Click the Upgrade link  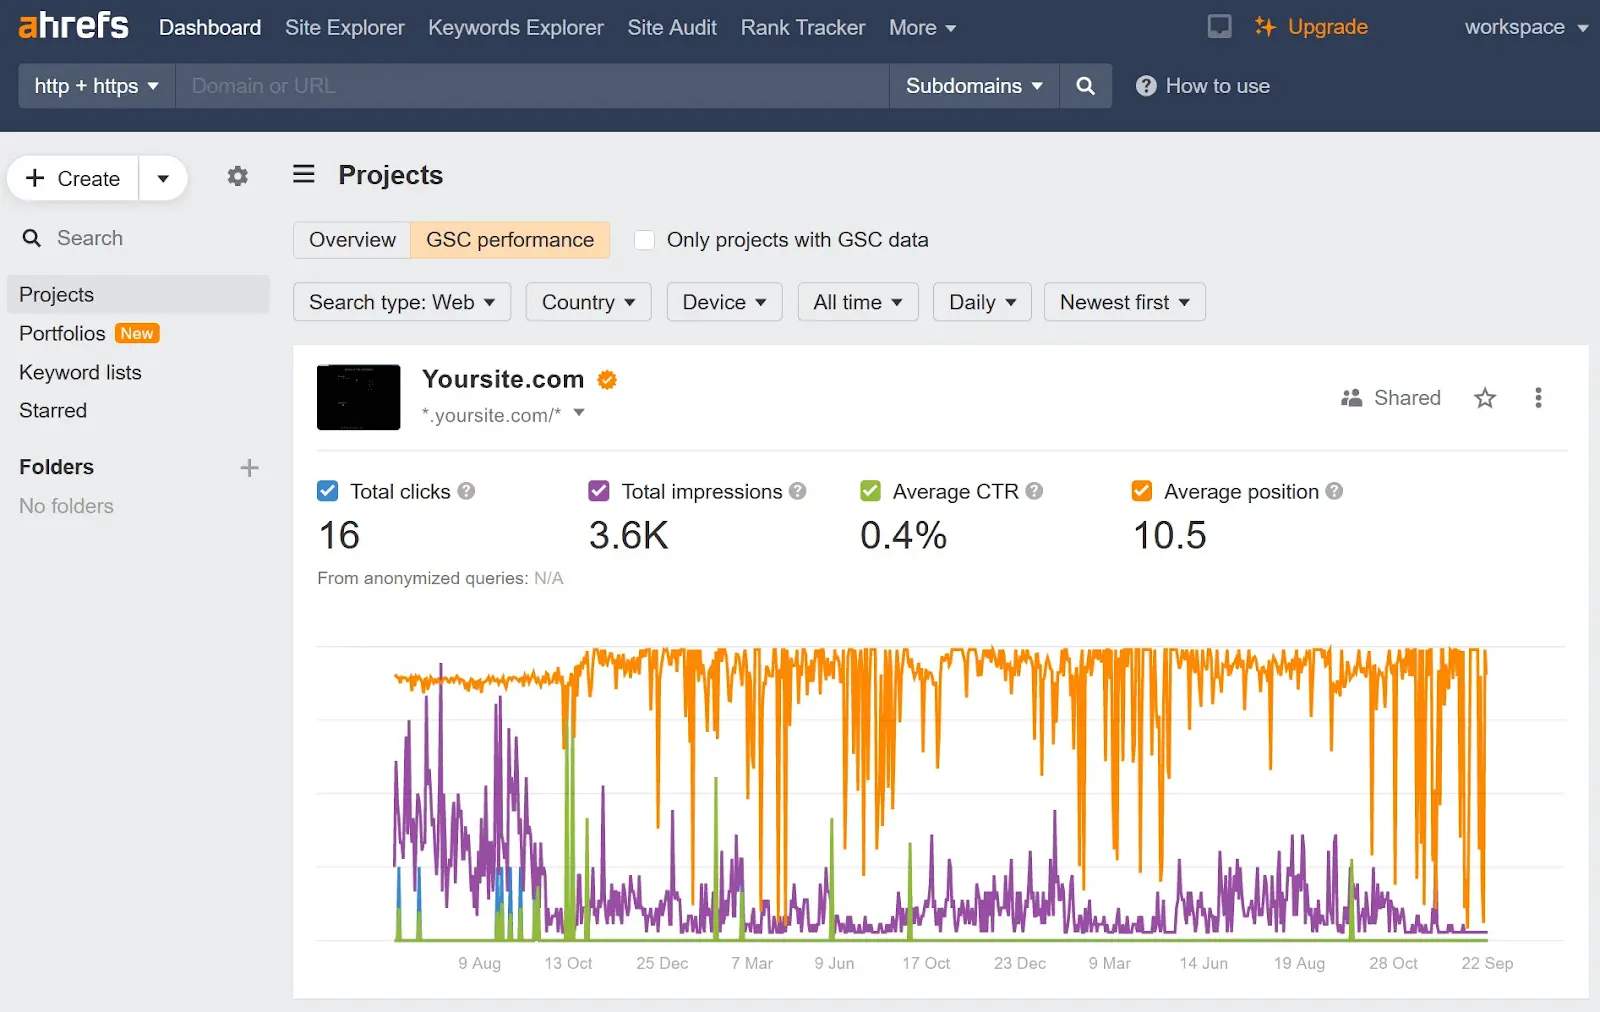1325,27
